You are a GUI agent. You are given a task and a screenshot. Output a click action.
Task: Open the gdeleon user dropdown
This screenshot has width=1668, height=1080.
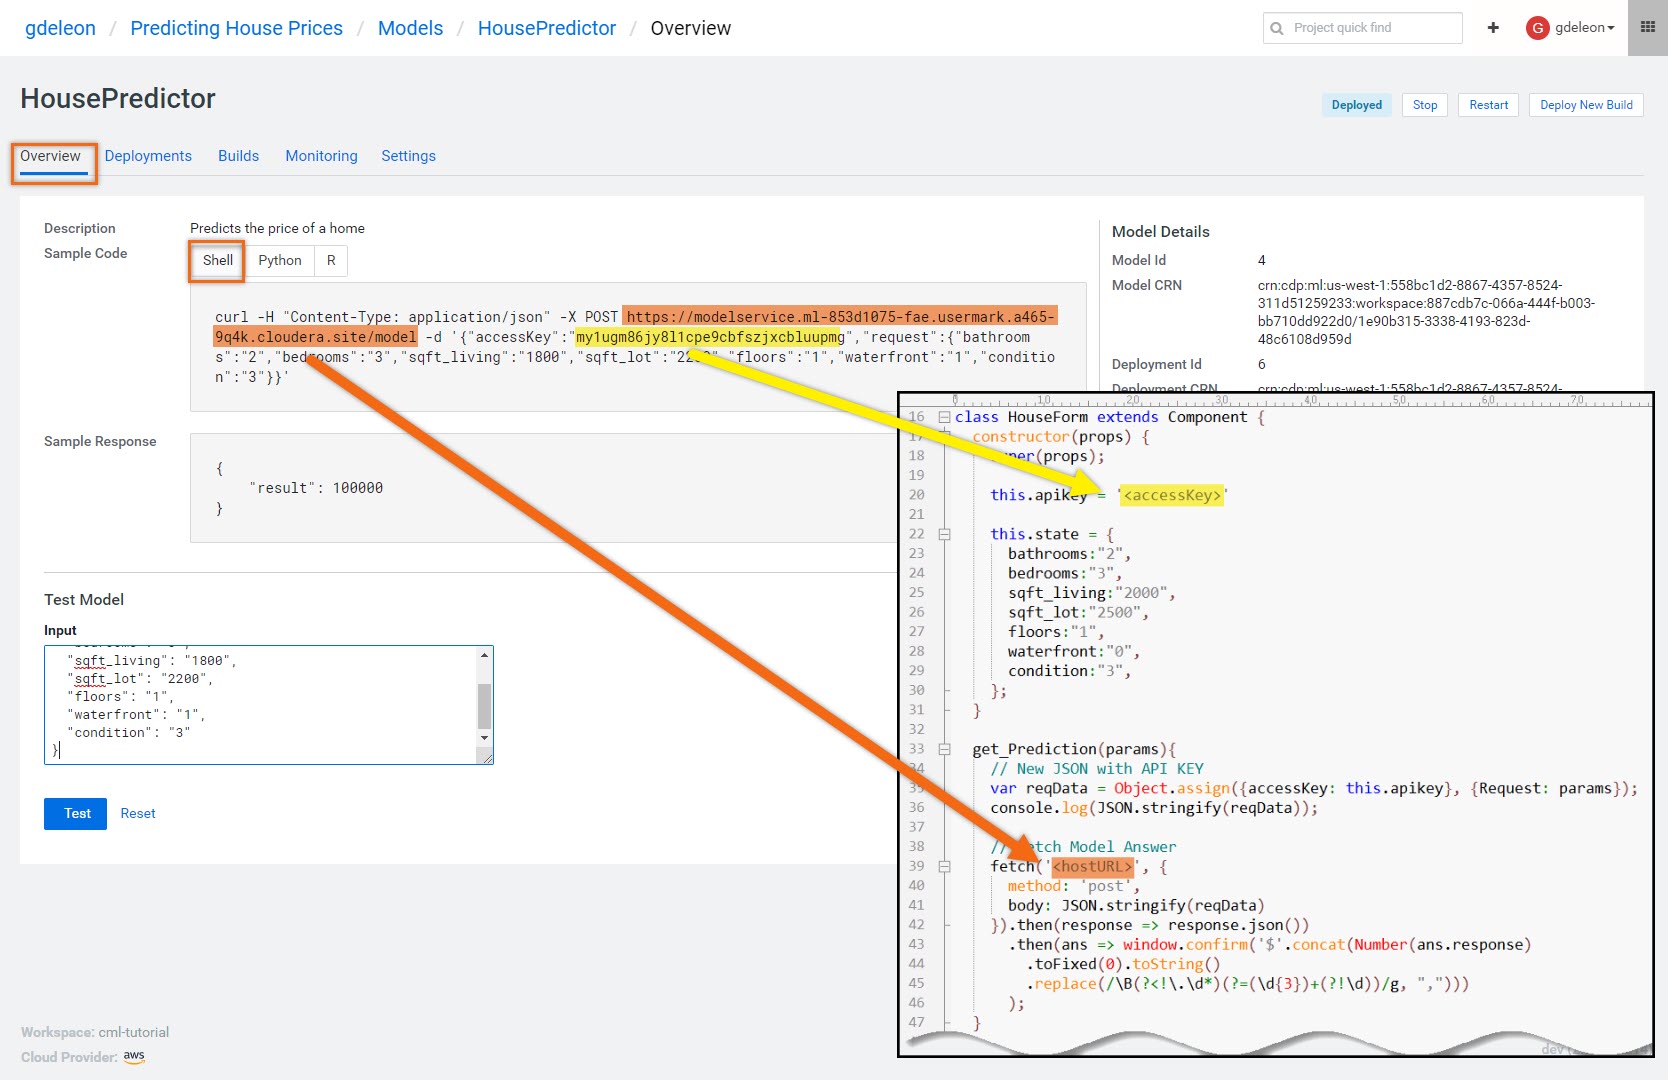pyautogui.click(x=1585, y=28)
